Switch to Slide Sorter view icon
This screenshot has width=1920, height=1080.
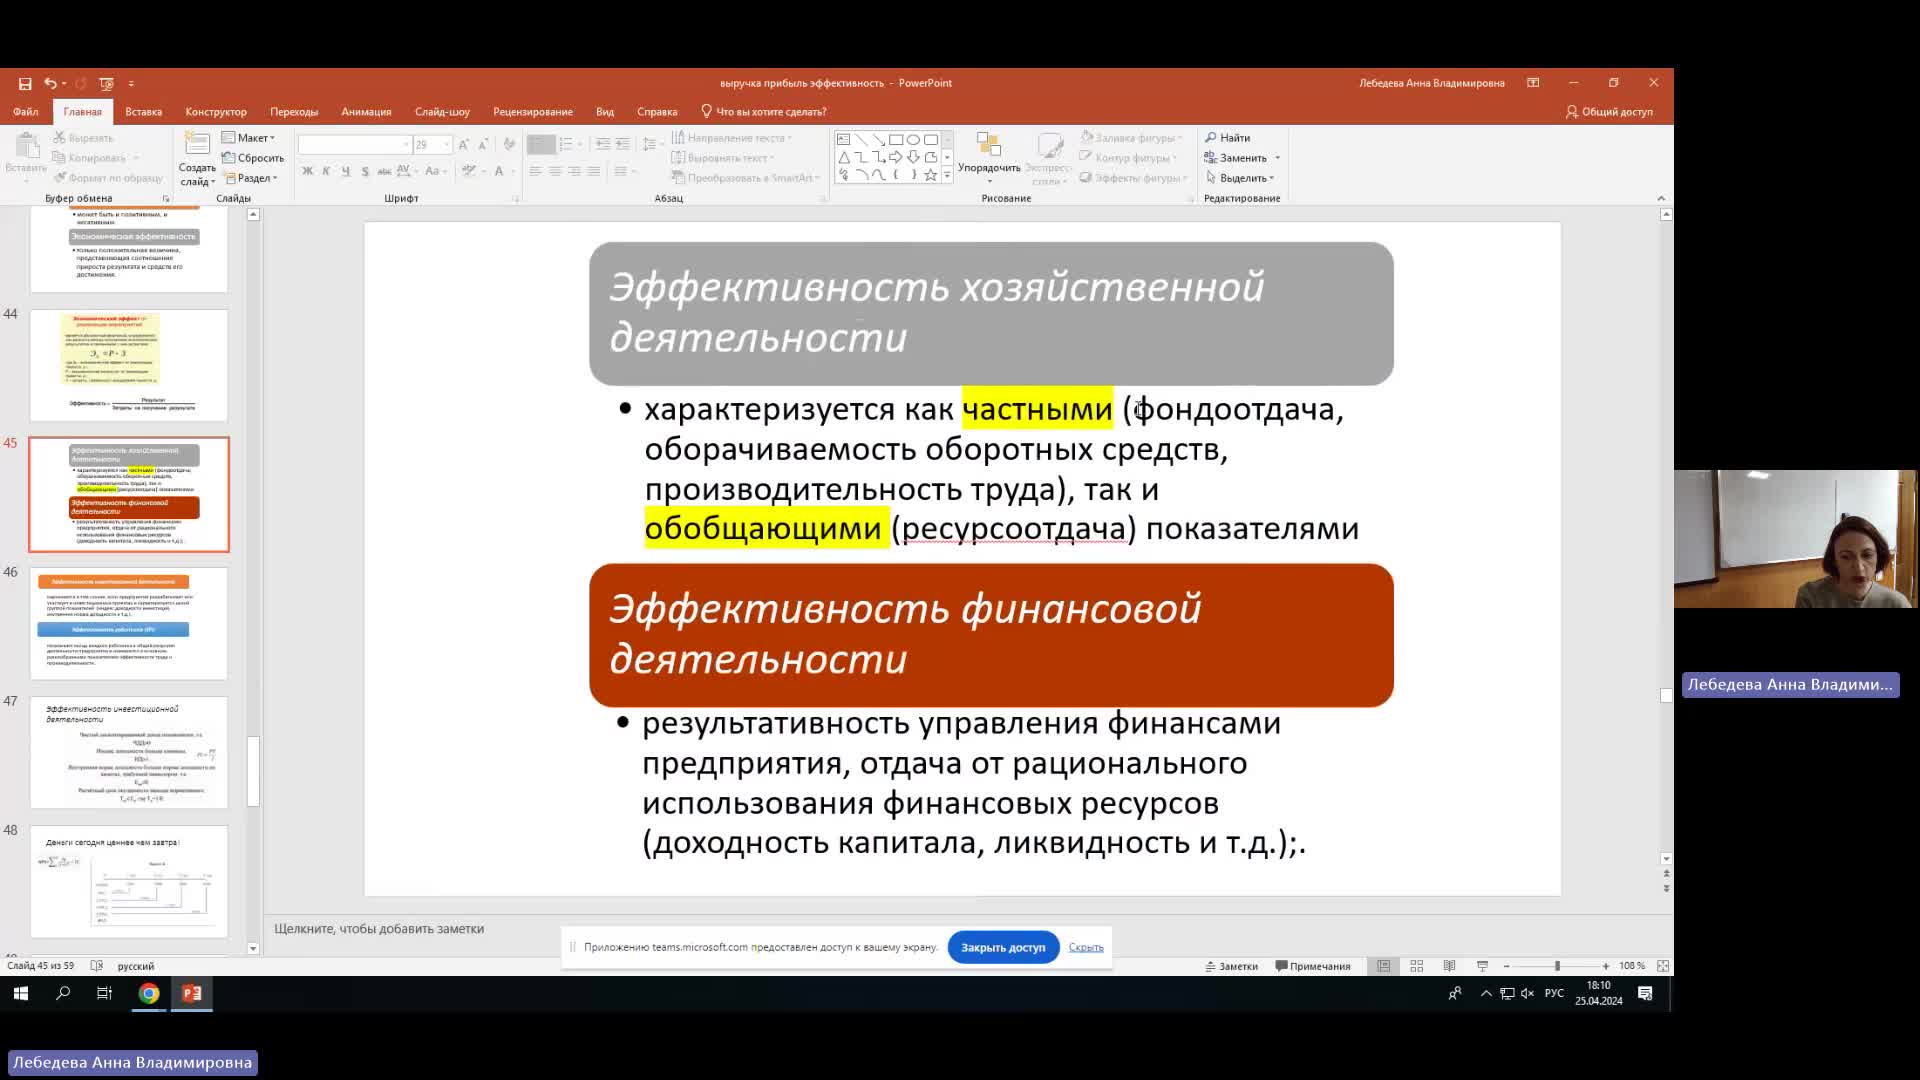[x=1417, y=966]
